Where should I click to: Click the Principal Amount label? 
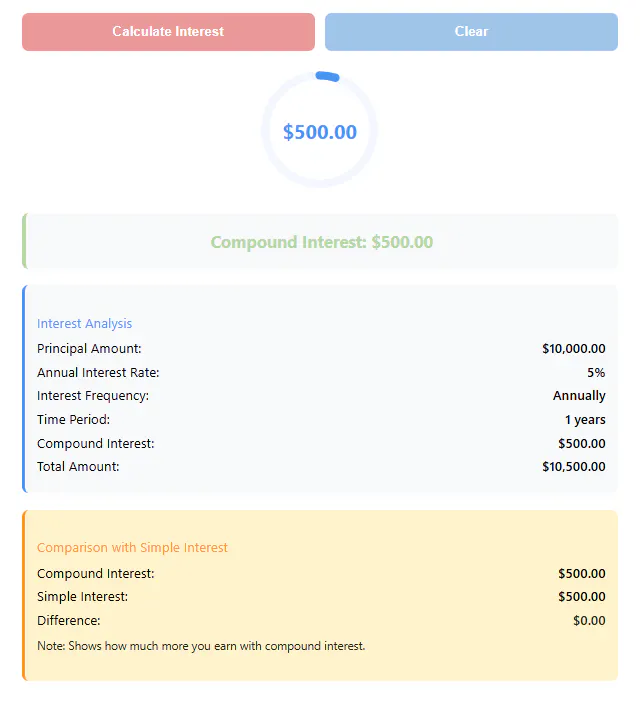[x=89, y=348]
